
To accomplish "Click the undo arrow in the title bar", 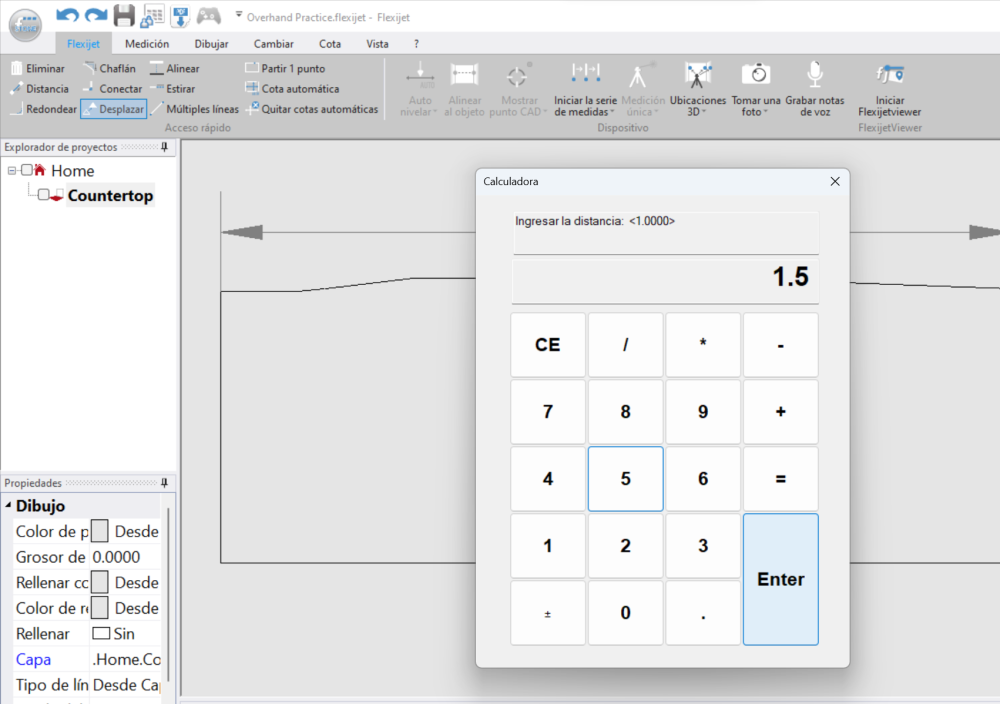I will [67, 15].
